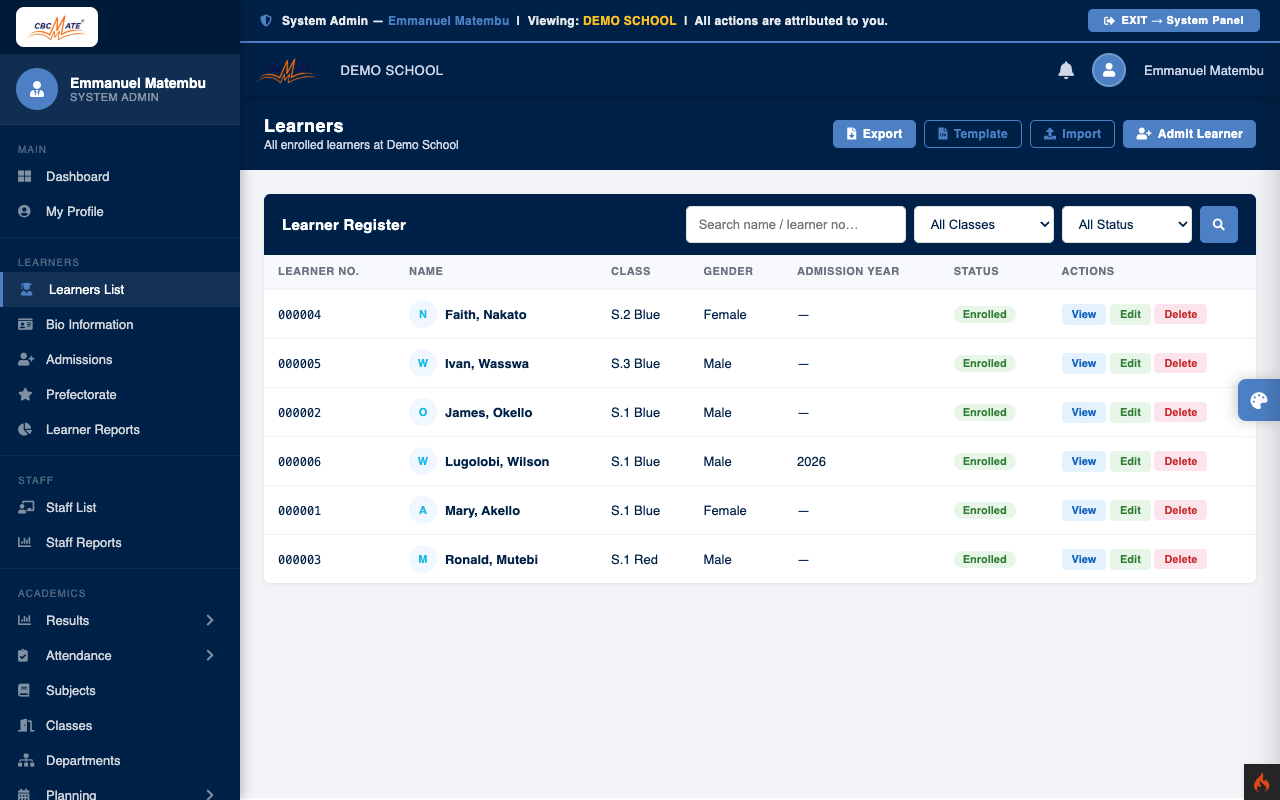Click the CBC Mate logo in sidebar

57,27
